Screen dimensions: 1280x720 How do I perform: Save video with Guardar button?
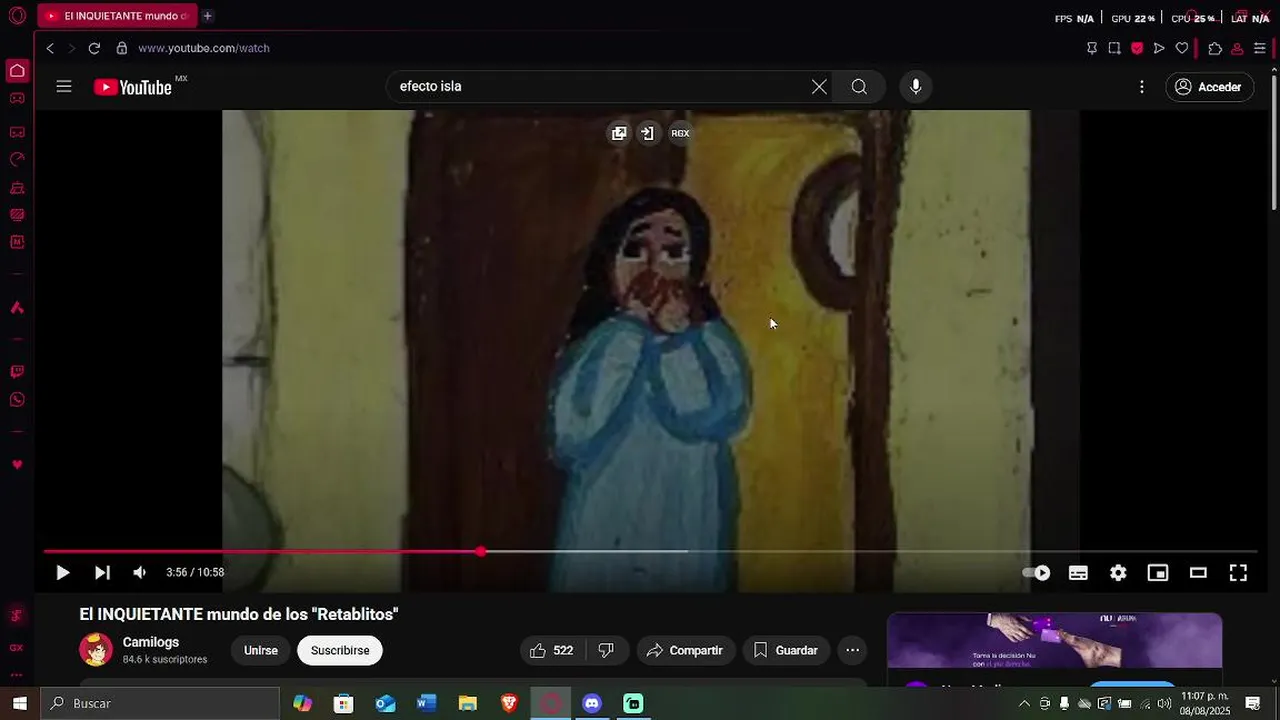coord(786,651)
